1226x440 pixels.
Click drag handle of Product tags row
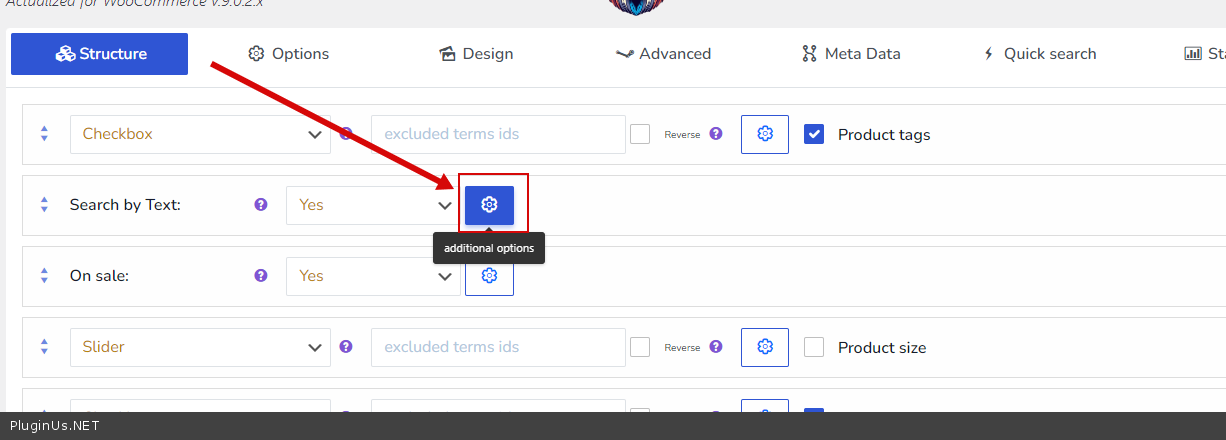[x=44, y=134]
